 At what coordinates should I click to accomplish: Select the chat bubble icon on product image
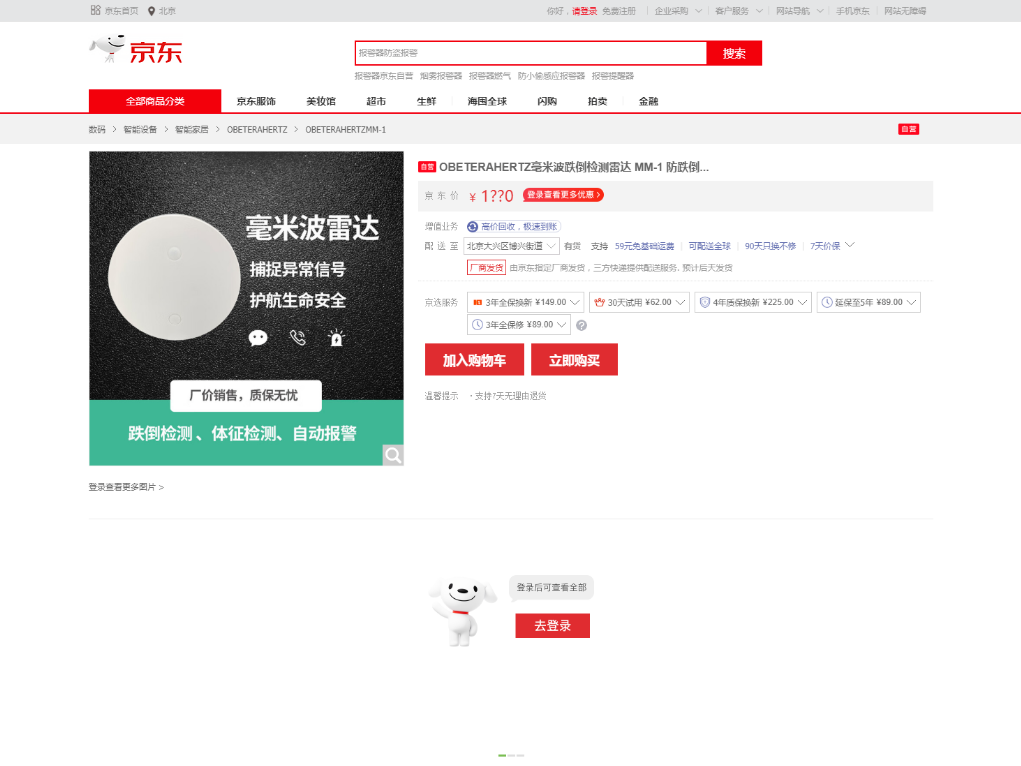(258, 338)
